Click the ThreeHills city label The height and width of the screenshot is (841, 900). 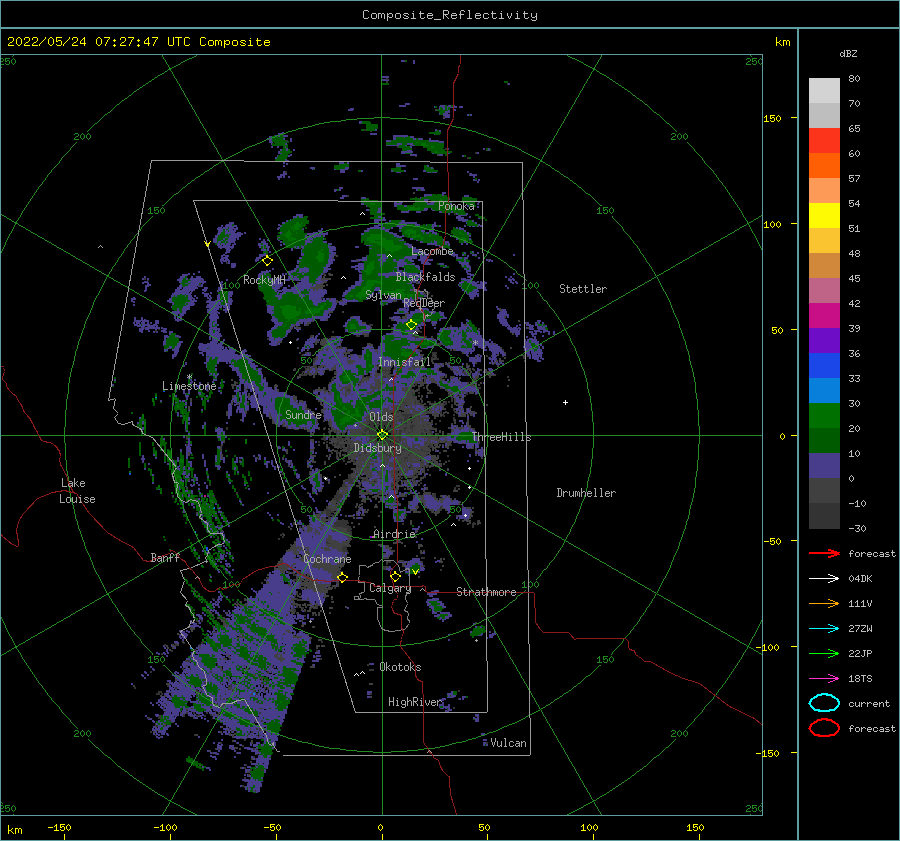[501, 437]
